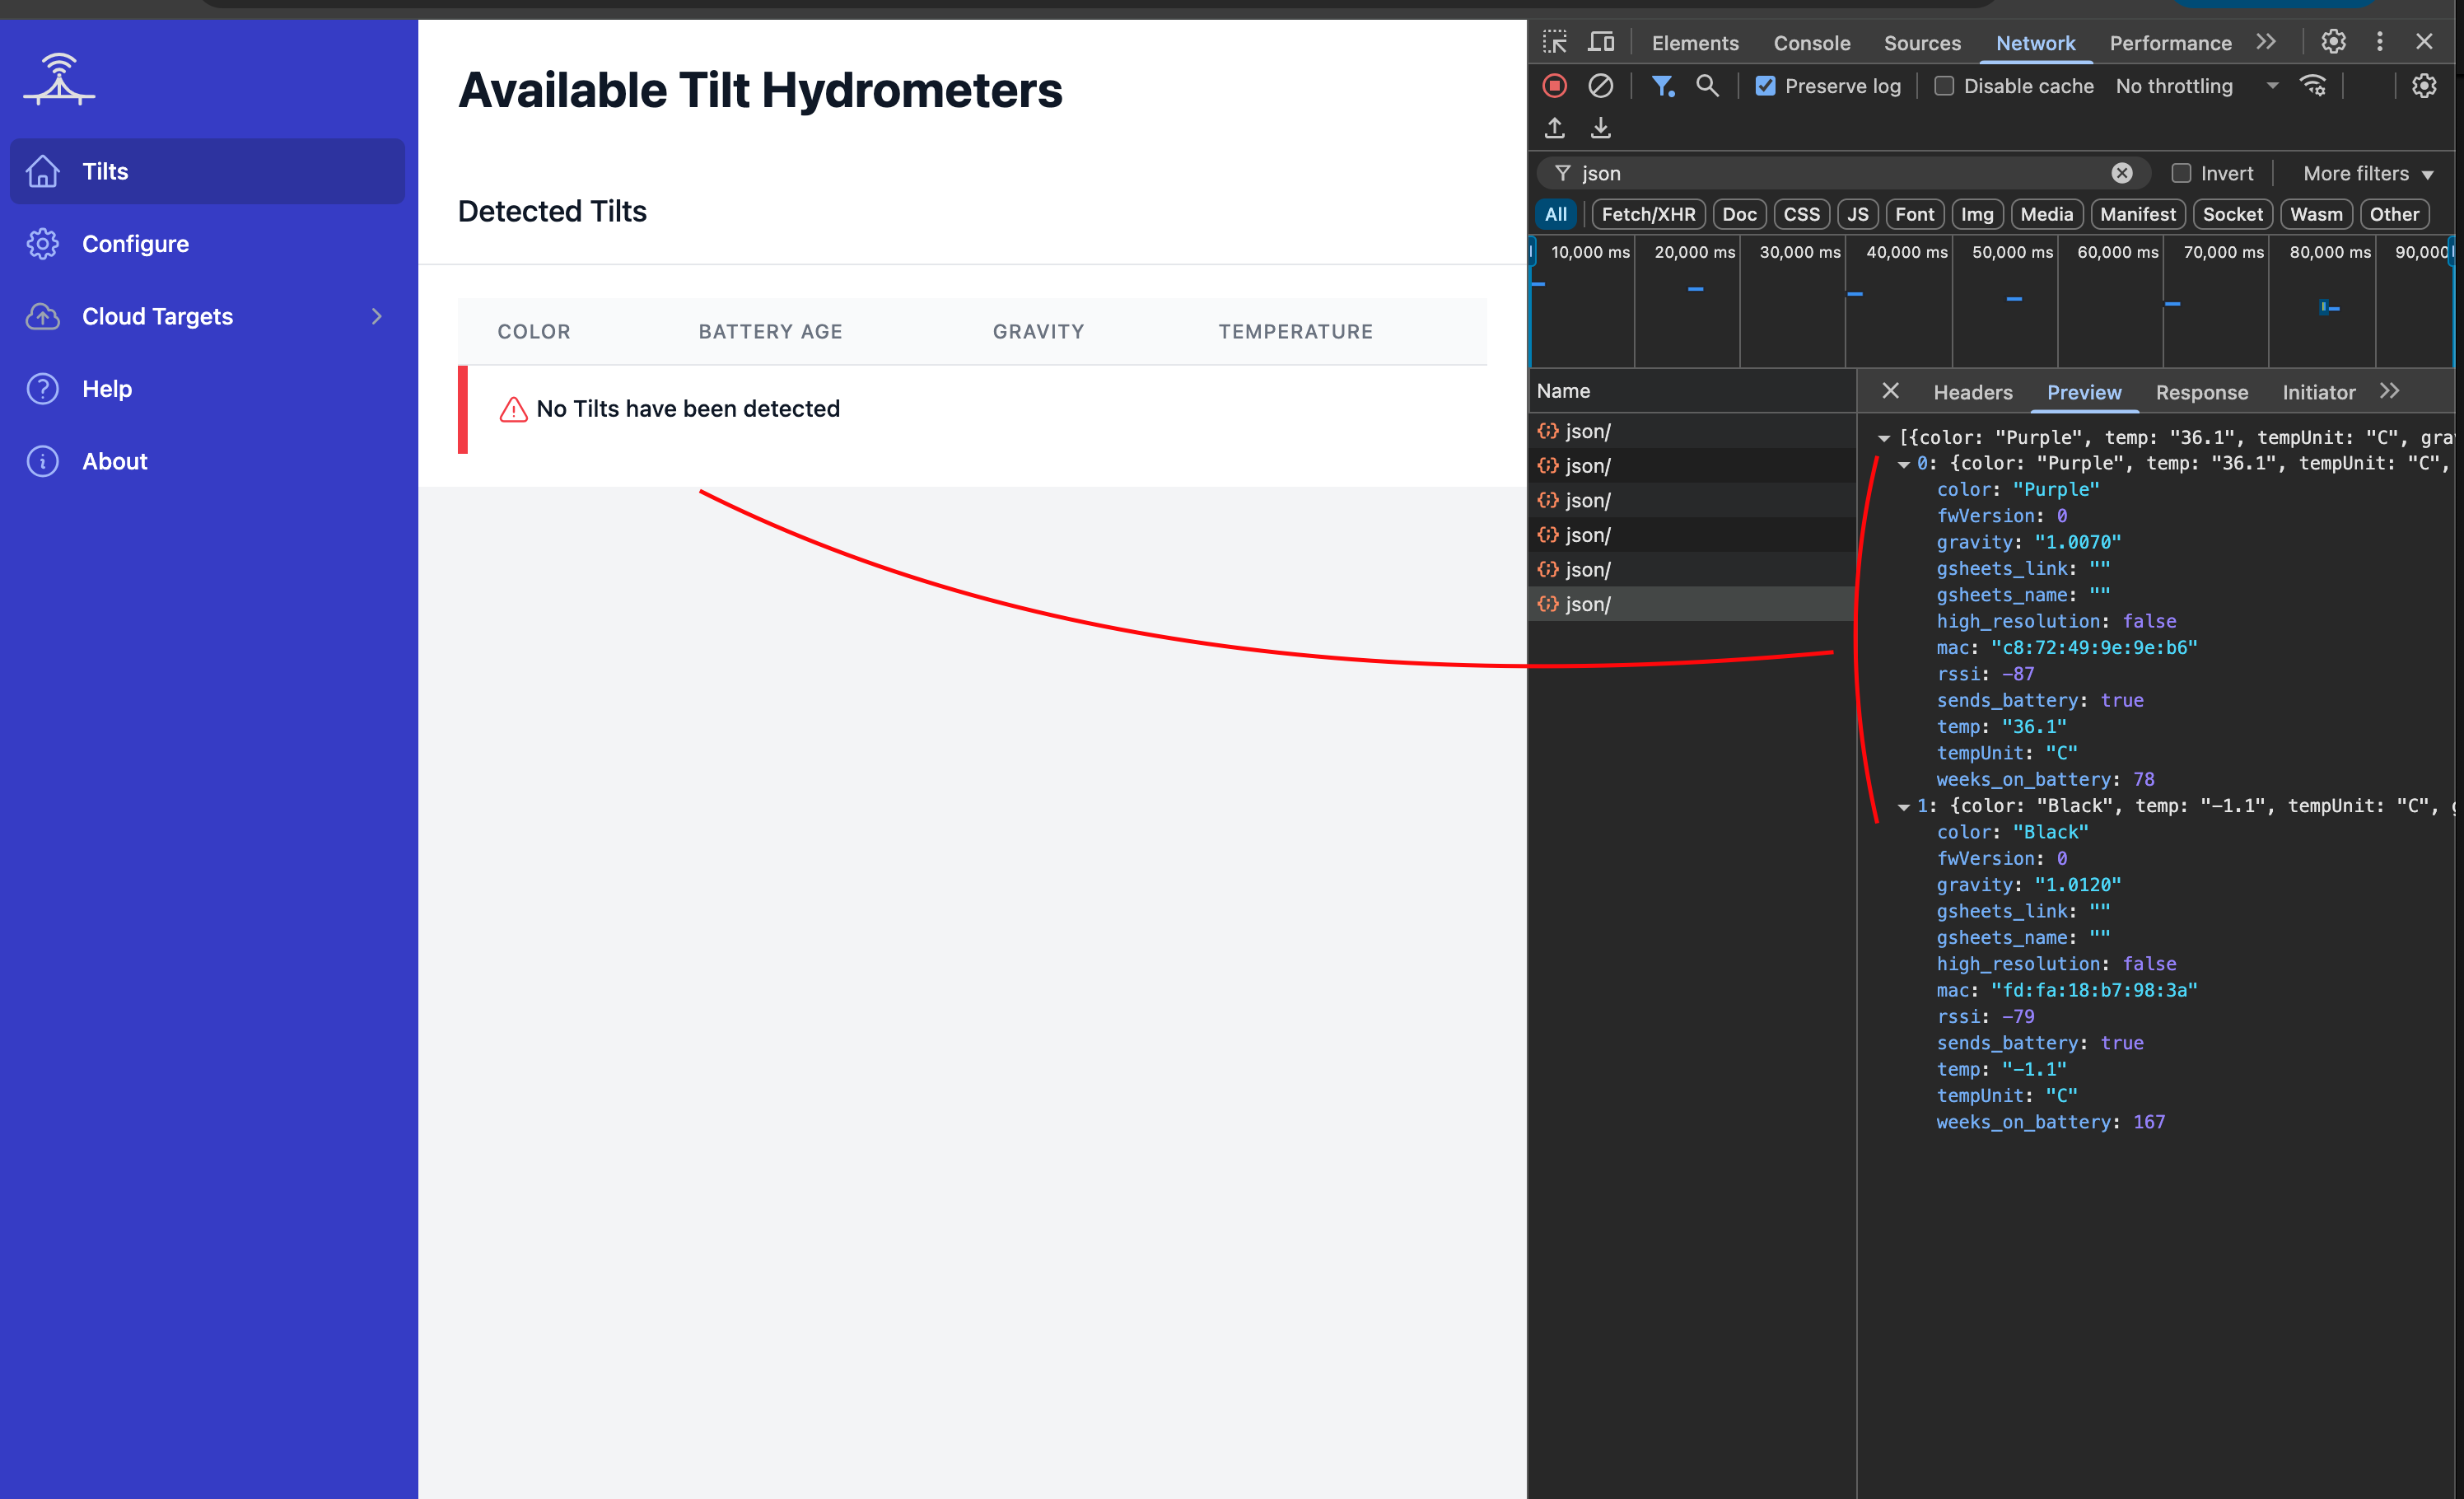
Task: Click the mac value "c8:72:49:9e:9e:b6"
Action: click(2094, 648)
